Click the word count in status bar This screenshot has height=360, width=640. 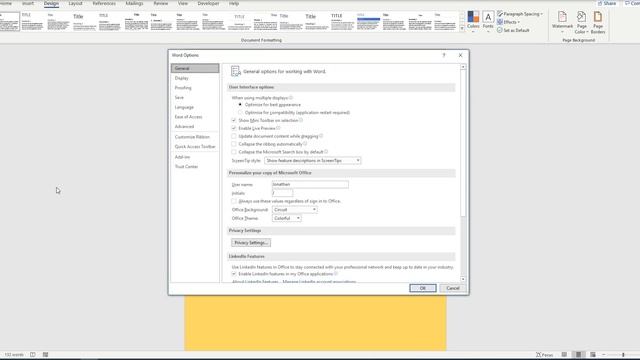coord(13,355)
